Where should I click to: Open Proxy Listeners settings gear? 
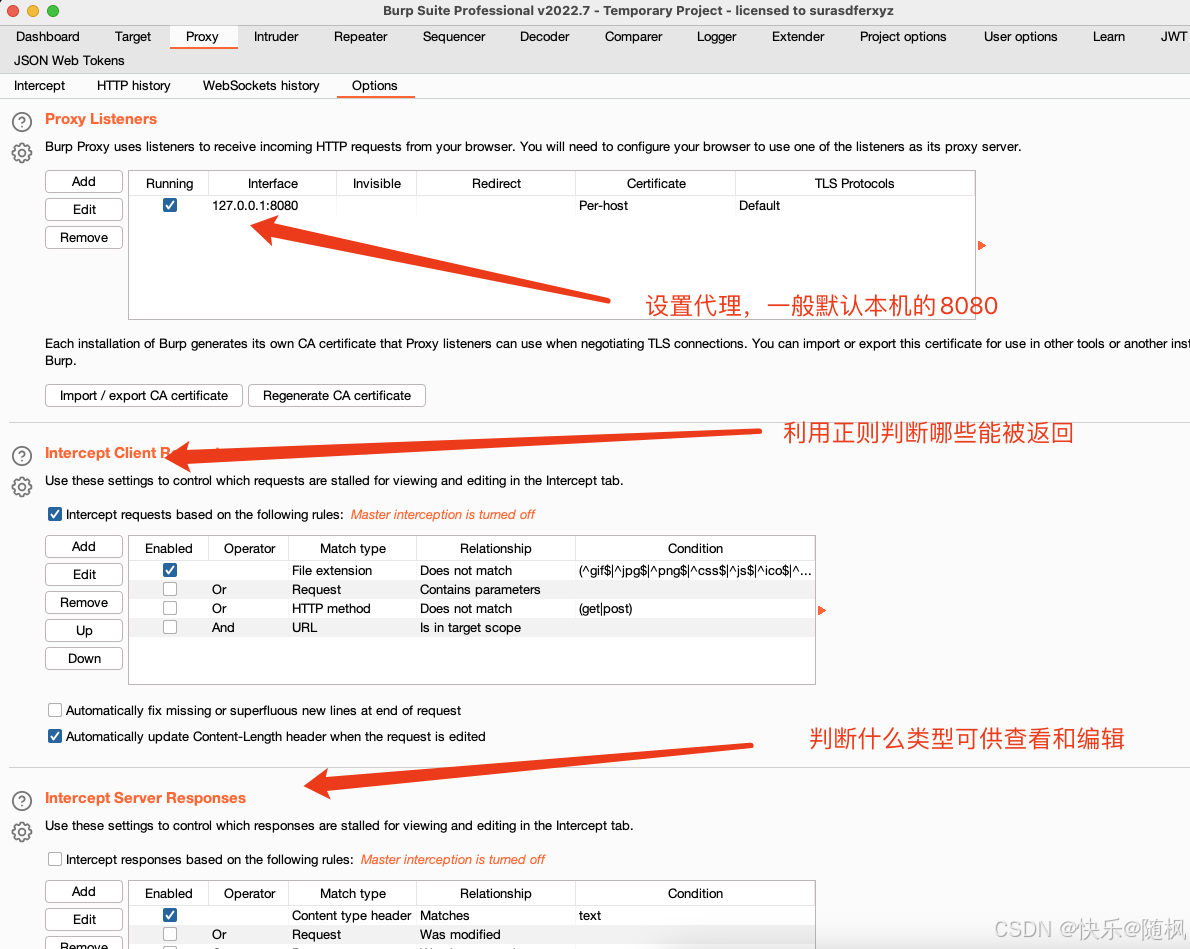(22, 153)
